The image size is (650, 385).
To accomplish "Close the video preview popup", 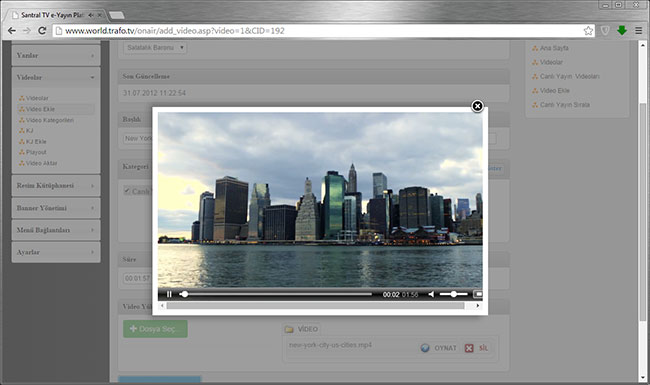I will click(477, 106).
